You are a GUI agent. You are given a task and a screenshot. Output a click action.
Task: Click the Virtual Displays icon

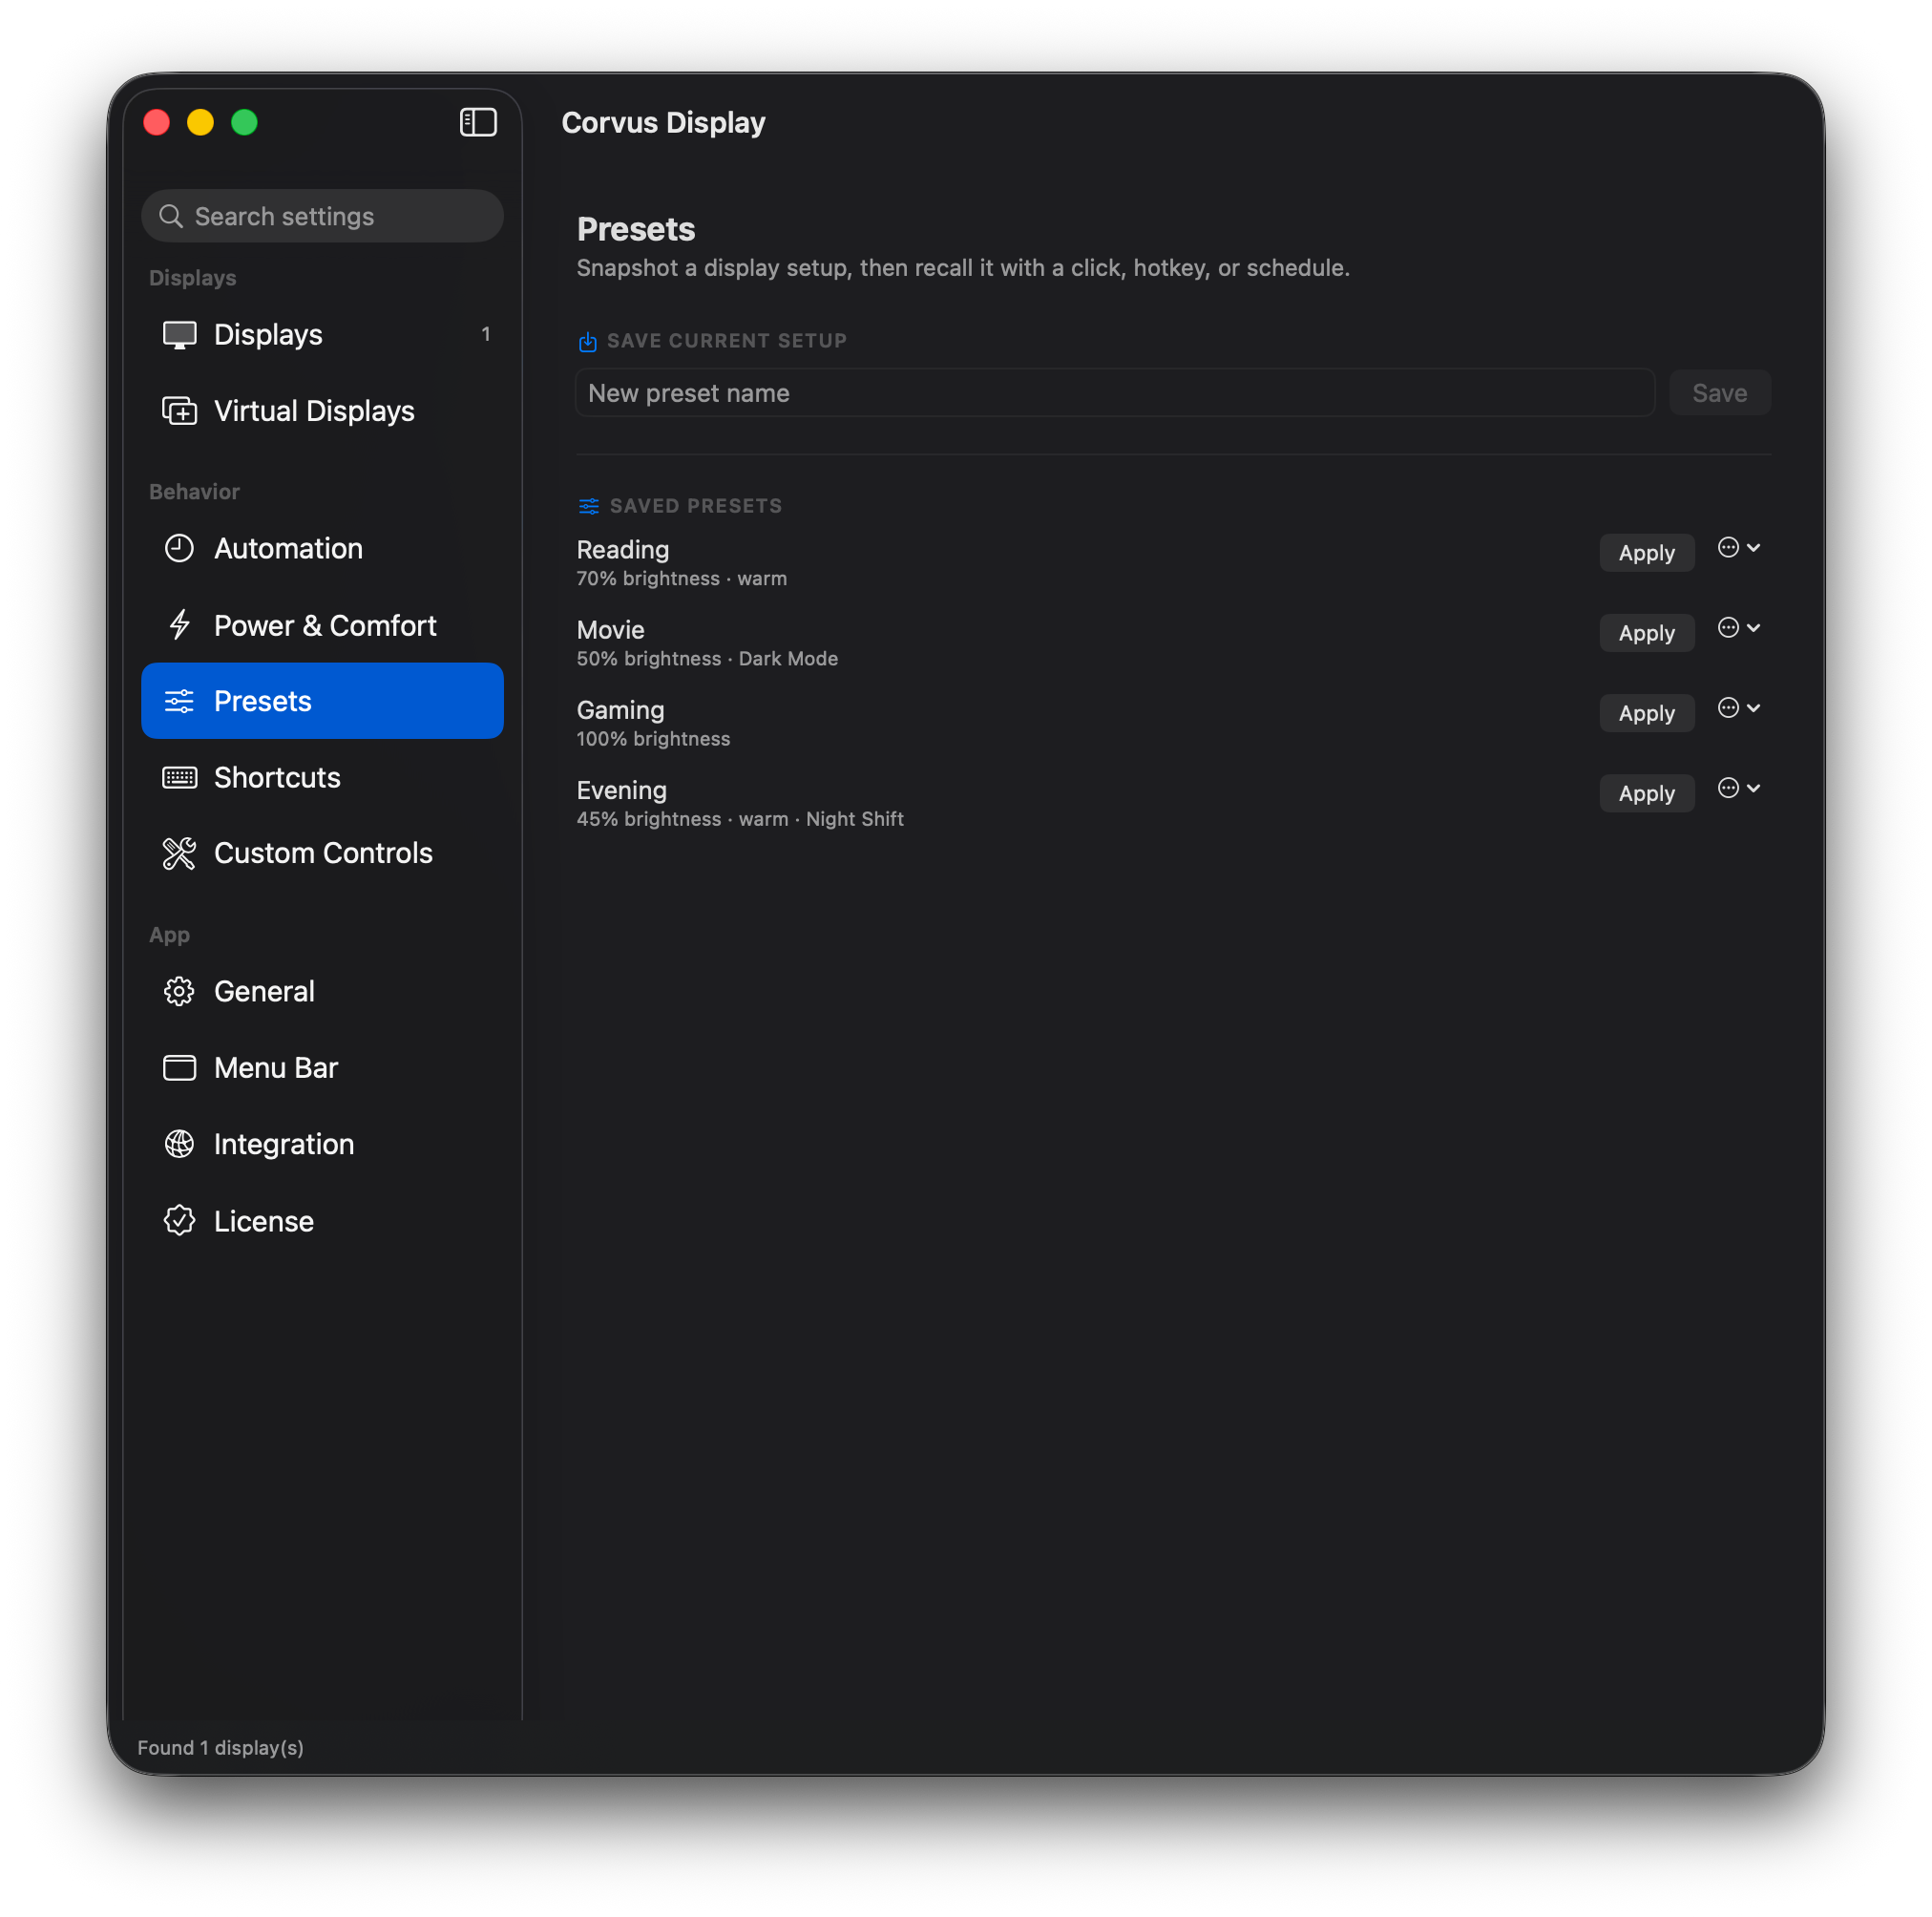(180, 411)
